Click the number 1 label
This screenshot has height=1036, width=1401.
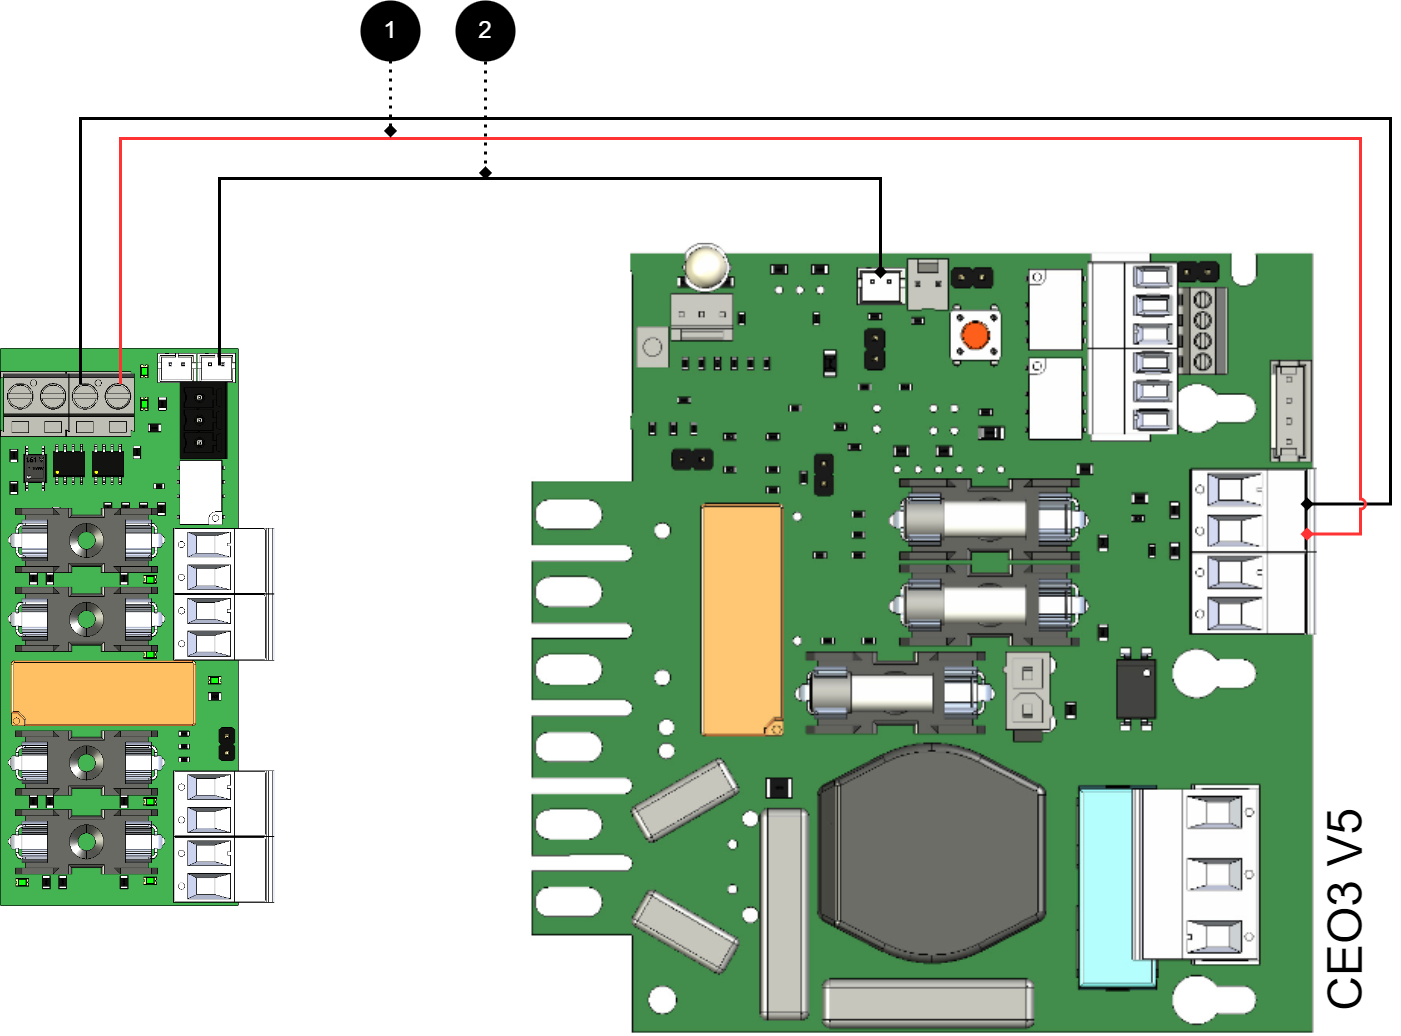(390, 30)
